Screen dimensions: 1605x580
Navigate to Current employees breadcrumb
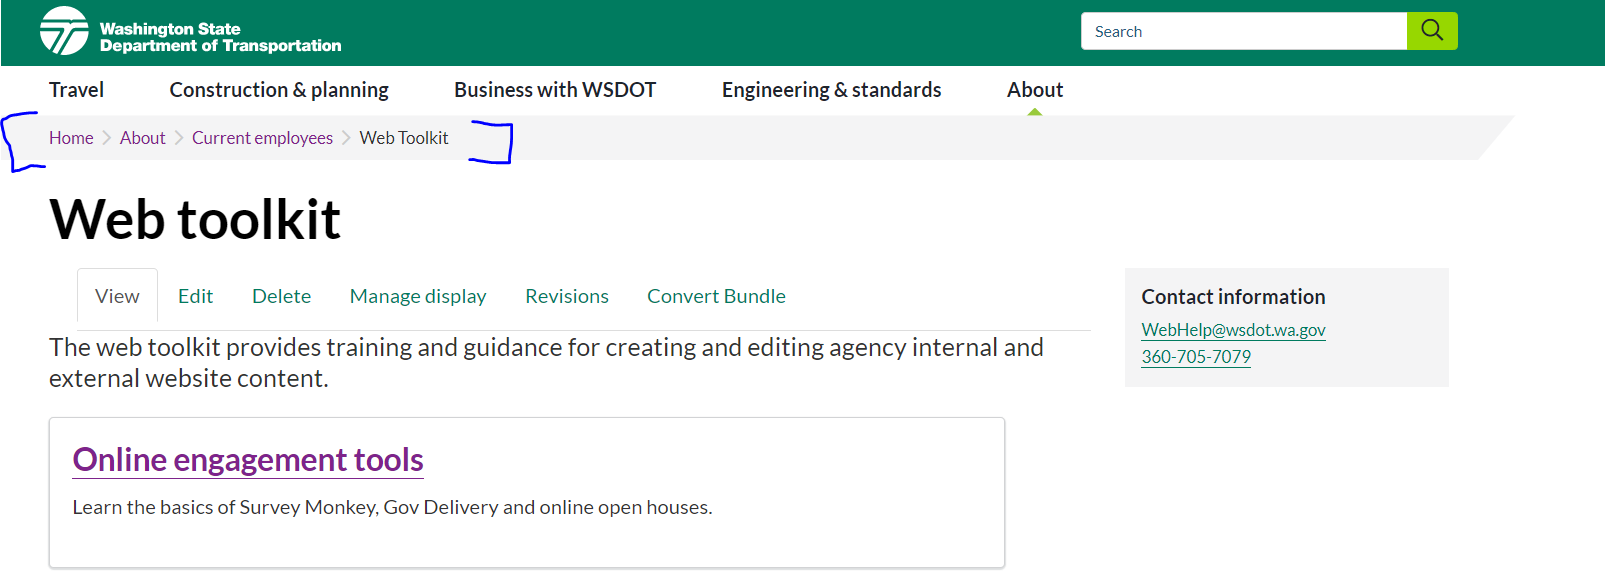click(x=262, y=138)
